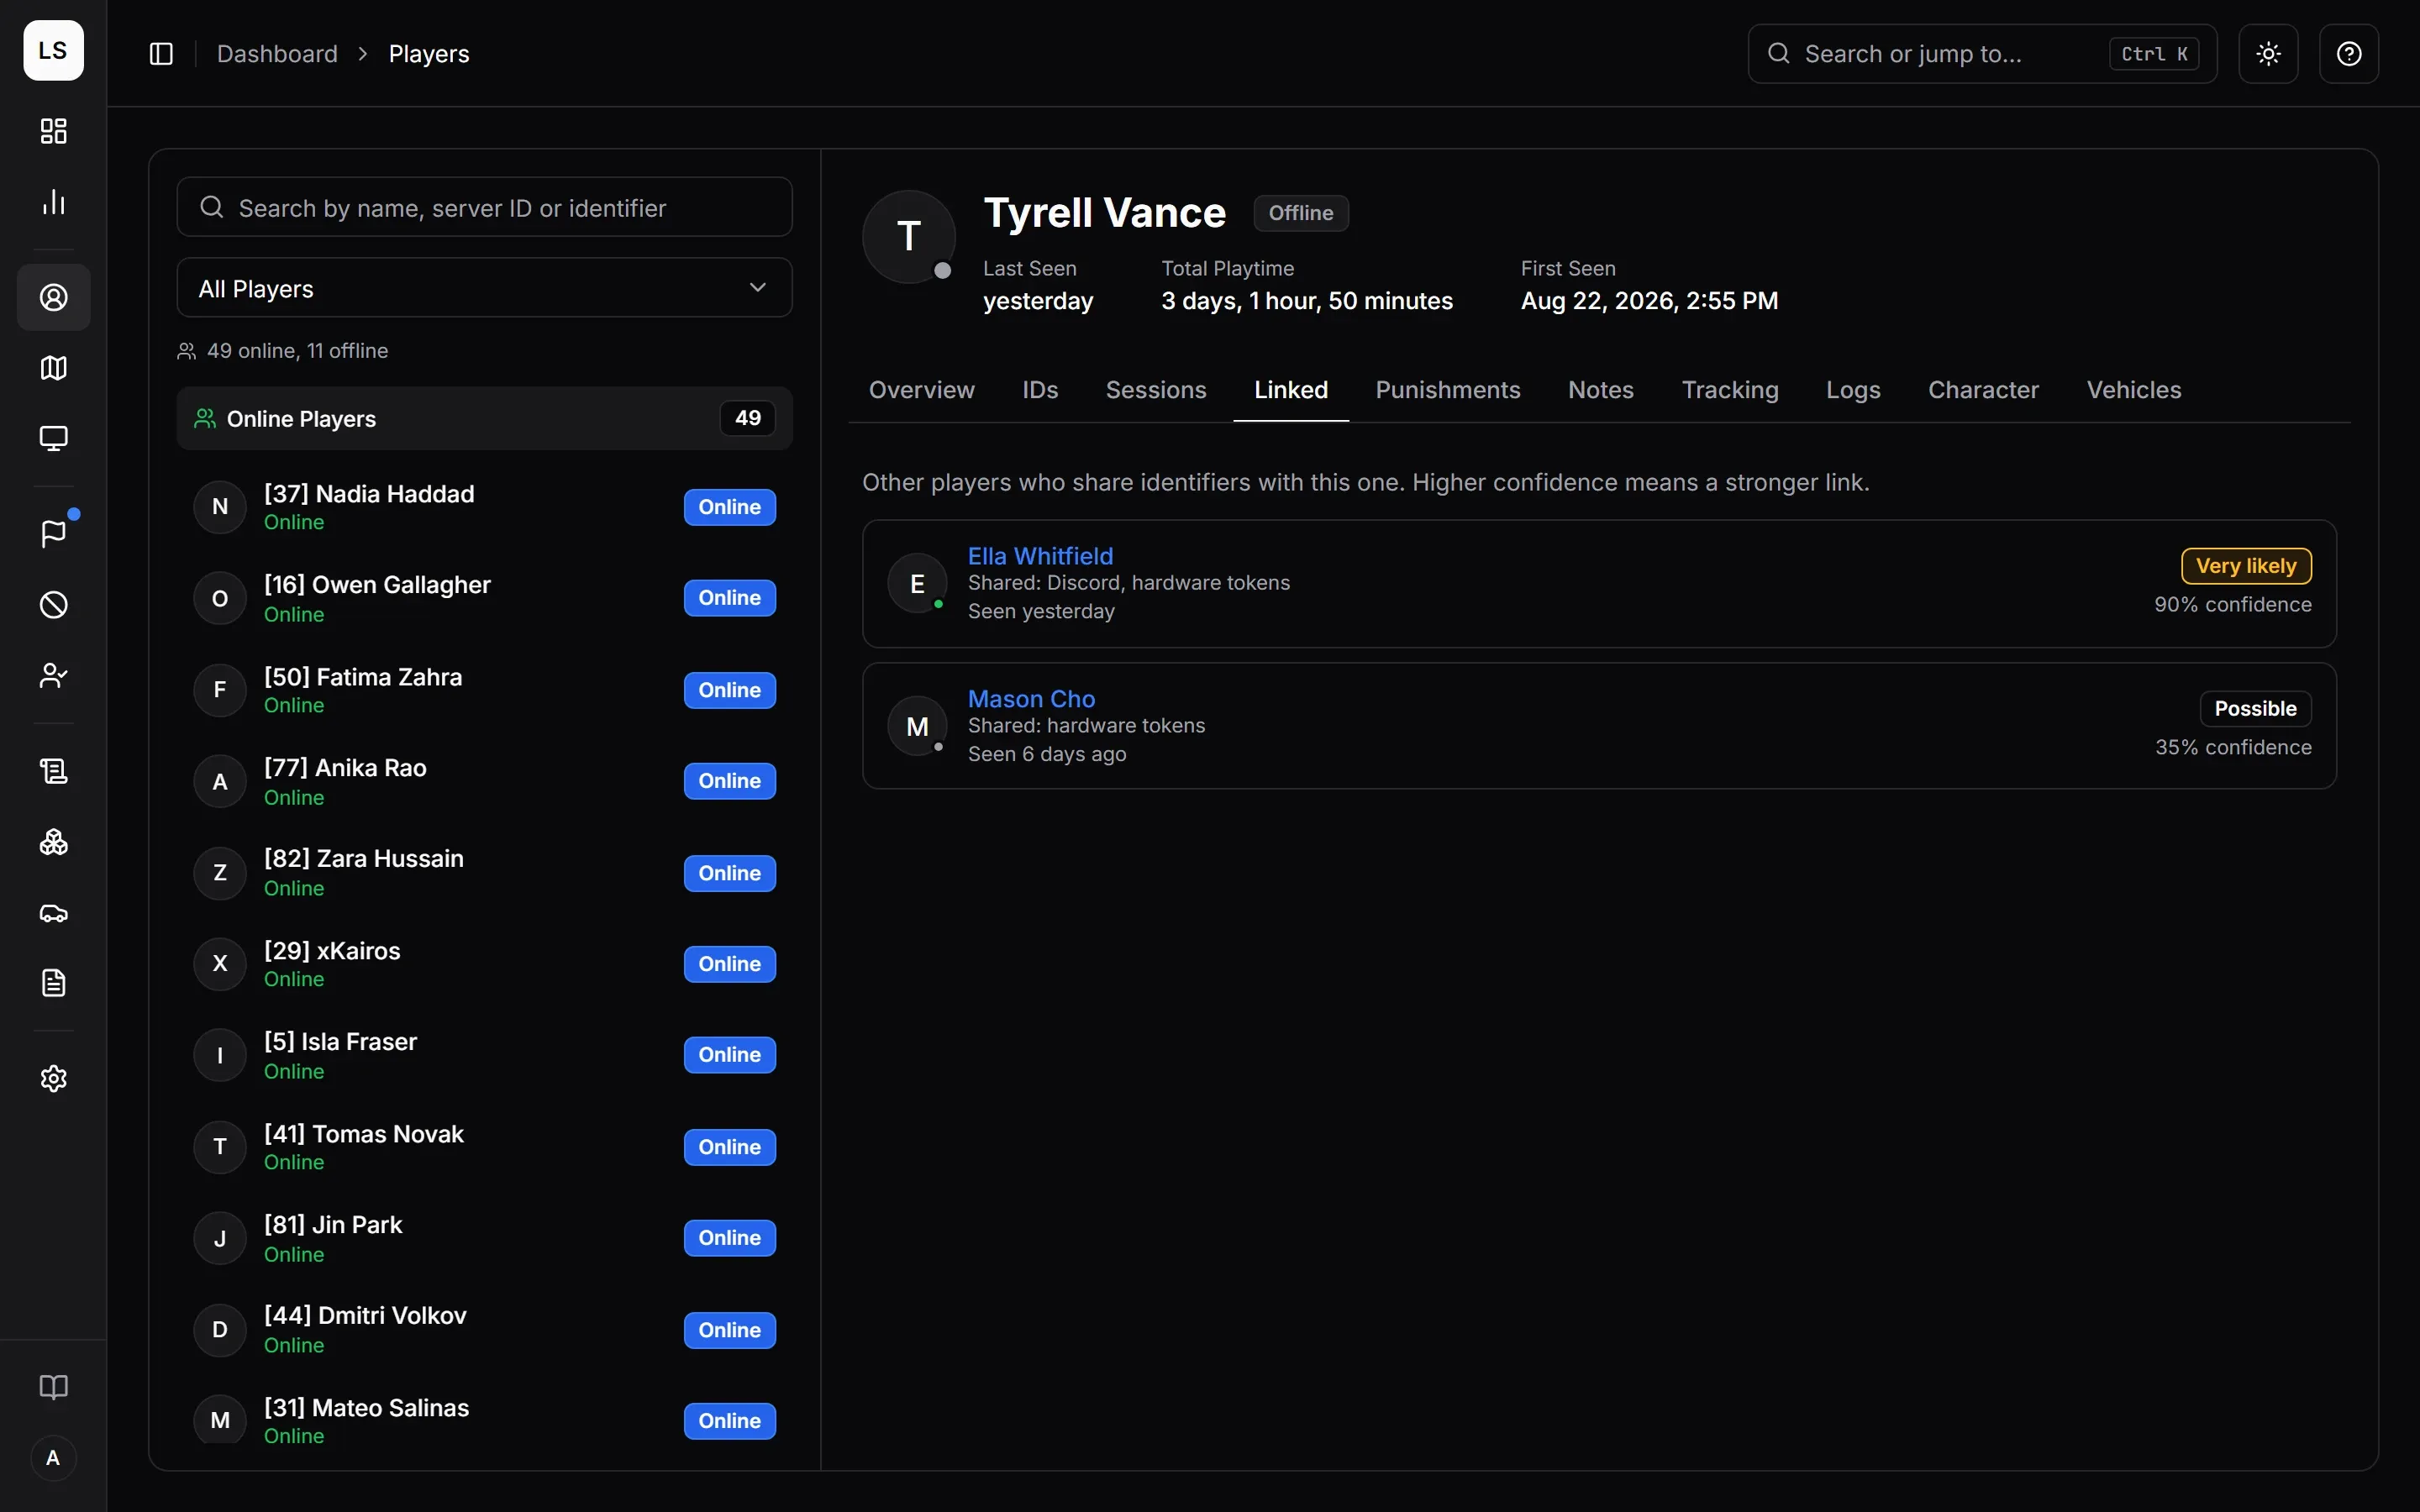
Task: Open the bar chart statistics icon
Action: (x=53, y=202)
